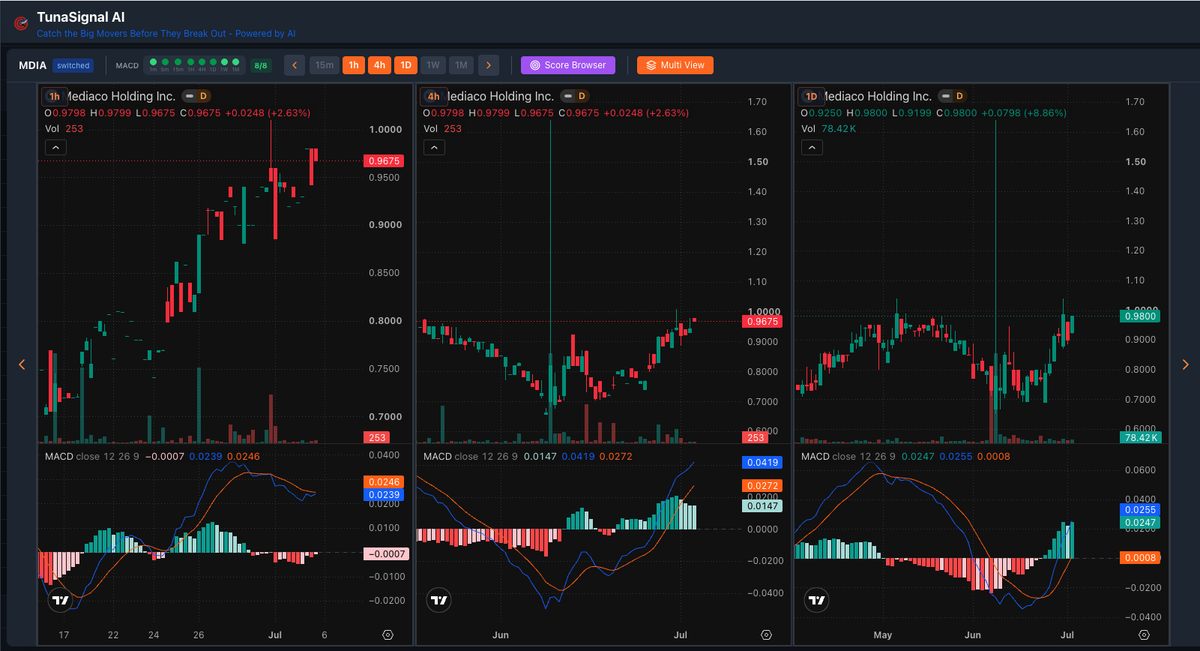Click the 0.0272 orange signal label
The height and width of the screenshot is (651, 1200).
(x=762, y=486)
